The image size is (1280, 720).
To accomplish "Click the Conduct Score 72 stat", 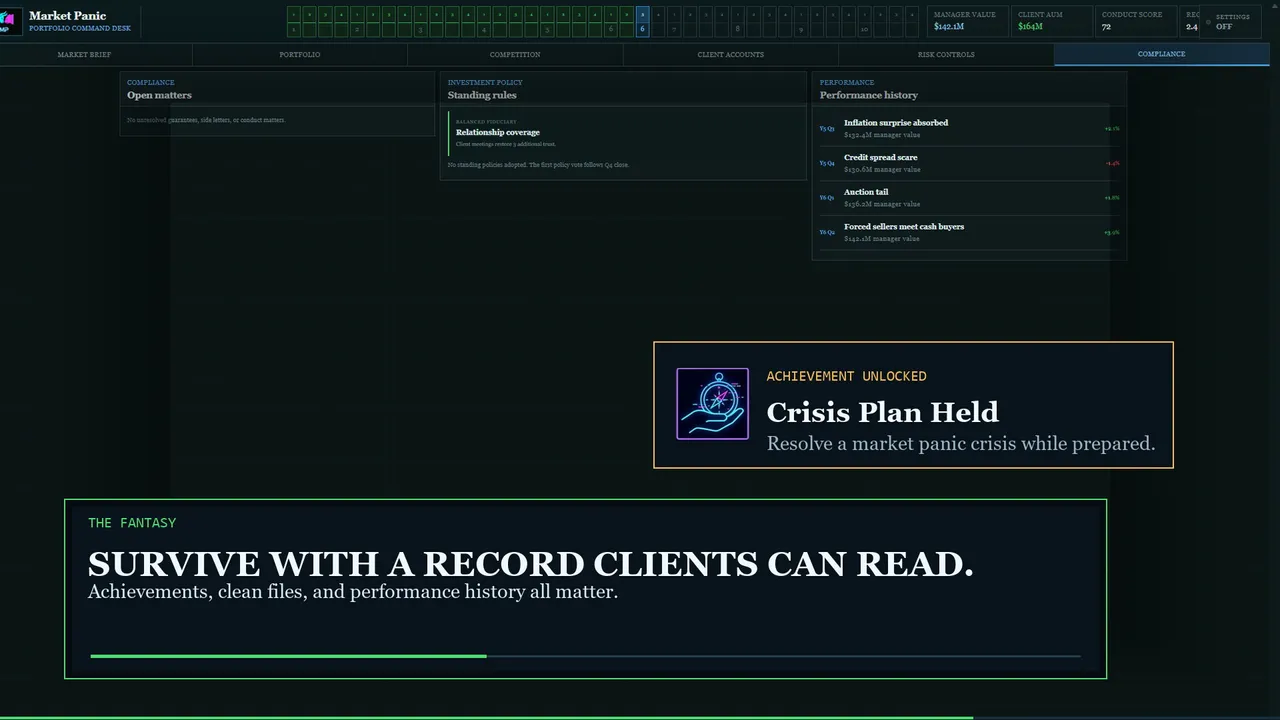I will 1136,21.
